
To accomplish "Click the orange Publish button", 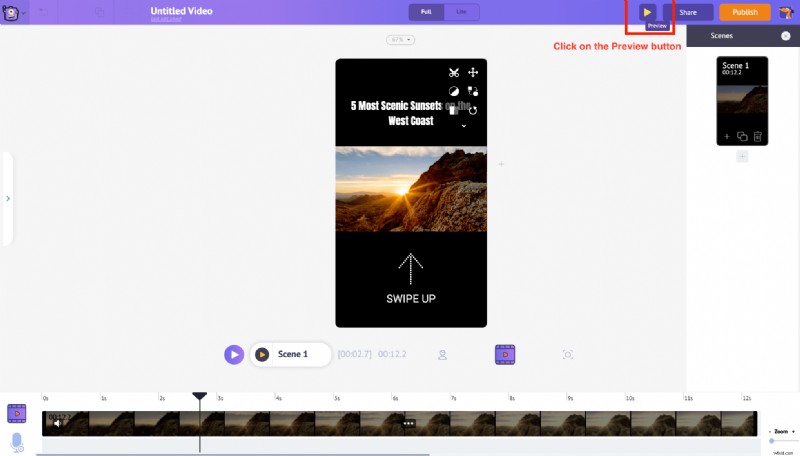I will pos(744,12).
